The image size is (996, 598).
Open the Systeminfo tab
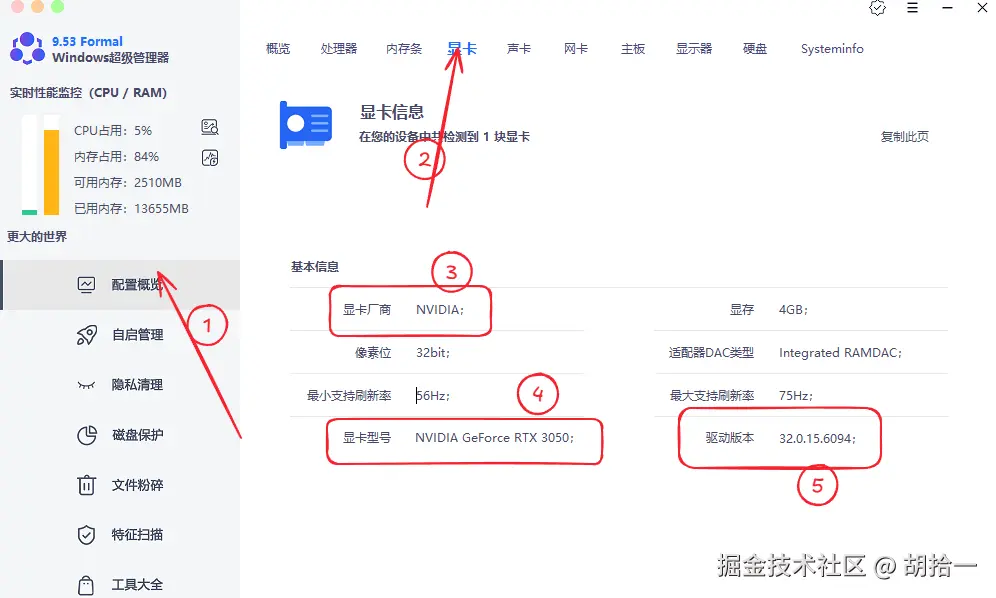[x=832, y=49]
